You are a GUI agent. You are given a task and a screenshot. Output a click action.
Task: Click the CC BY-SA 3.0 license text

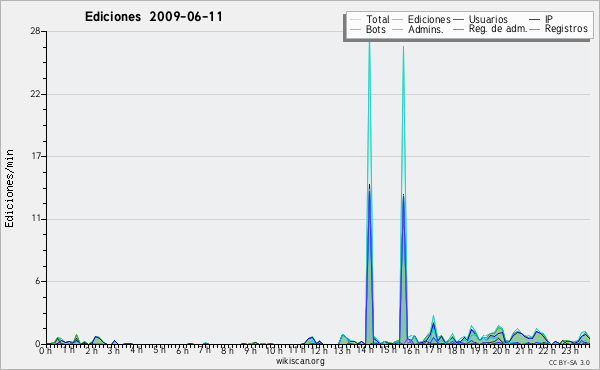569,362
